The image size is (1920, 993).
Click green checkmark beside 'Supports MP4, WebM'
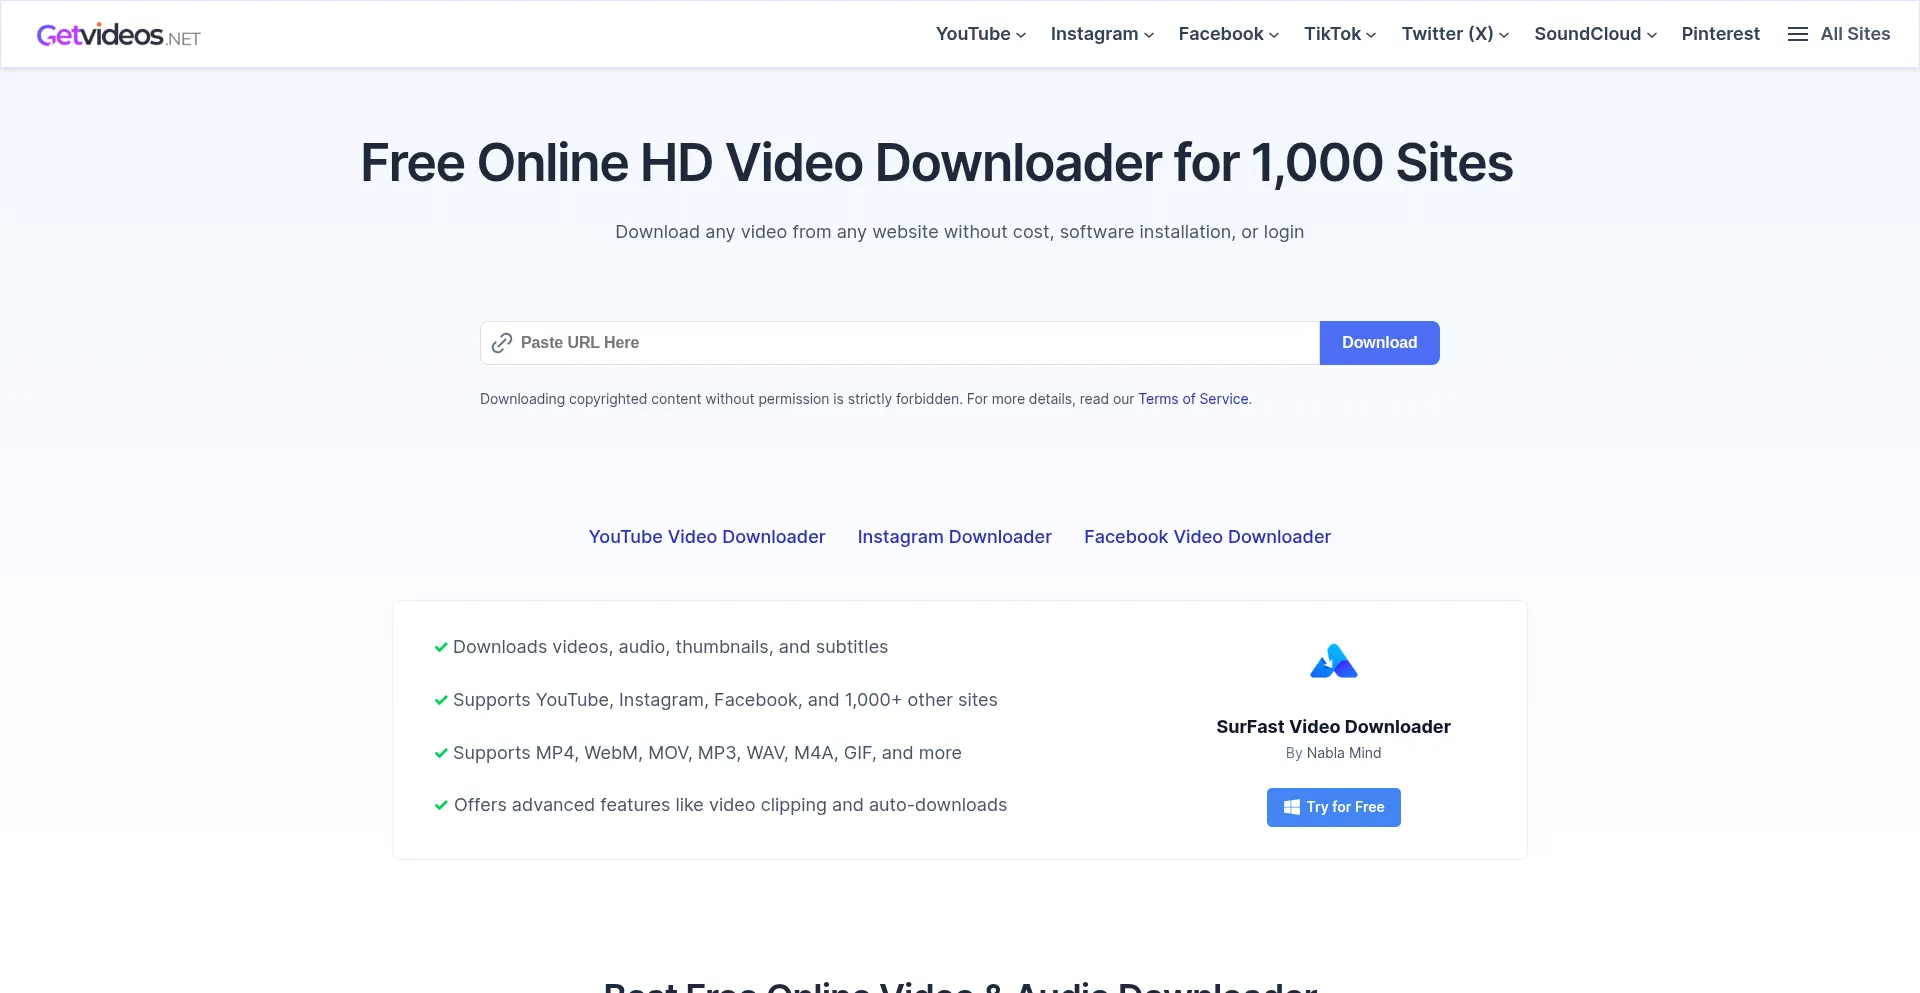[440, 754]
